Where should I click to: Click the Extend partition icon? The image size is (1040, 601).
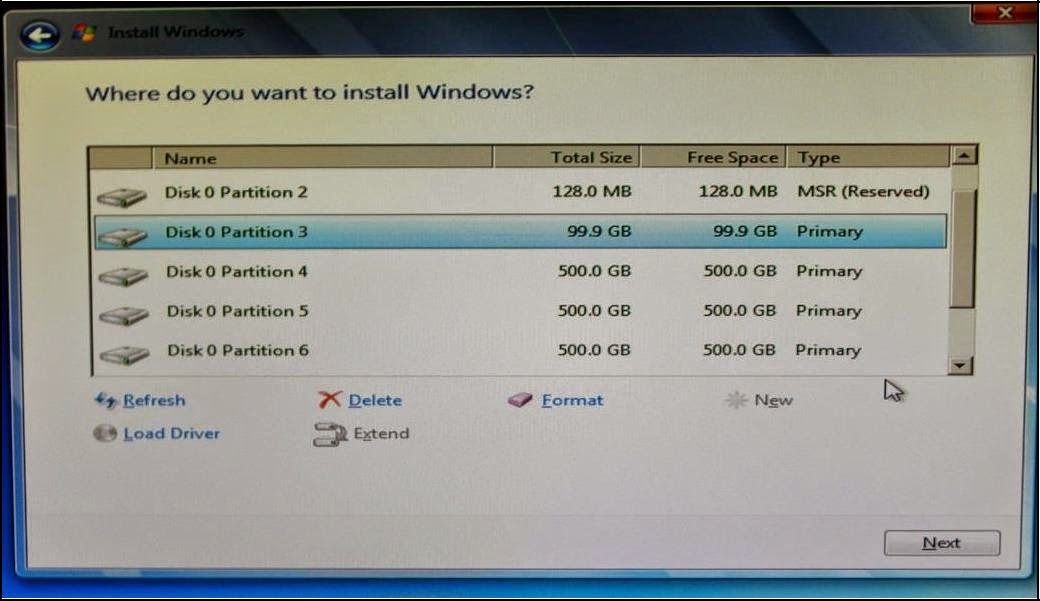pyautogui.click(x=330, y=434)
